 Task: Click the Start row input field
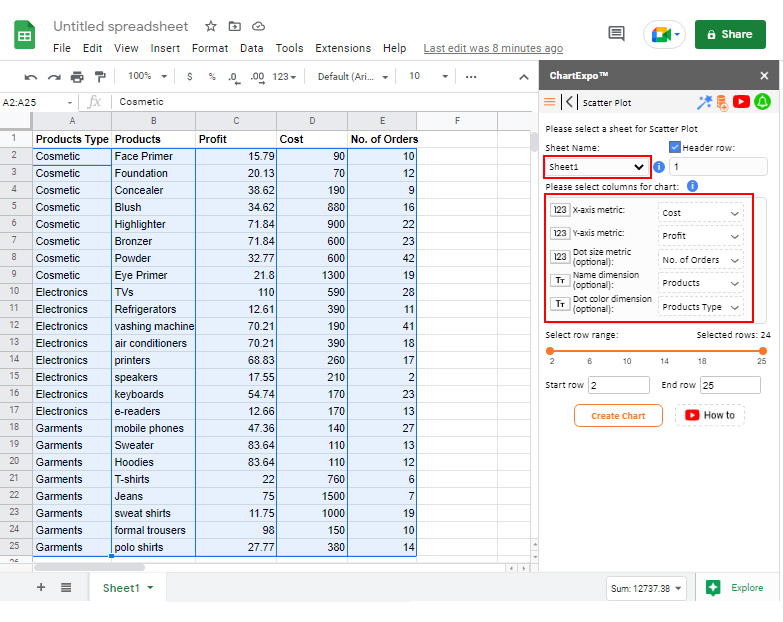(x=619, y=385)
